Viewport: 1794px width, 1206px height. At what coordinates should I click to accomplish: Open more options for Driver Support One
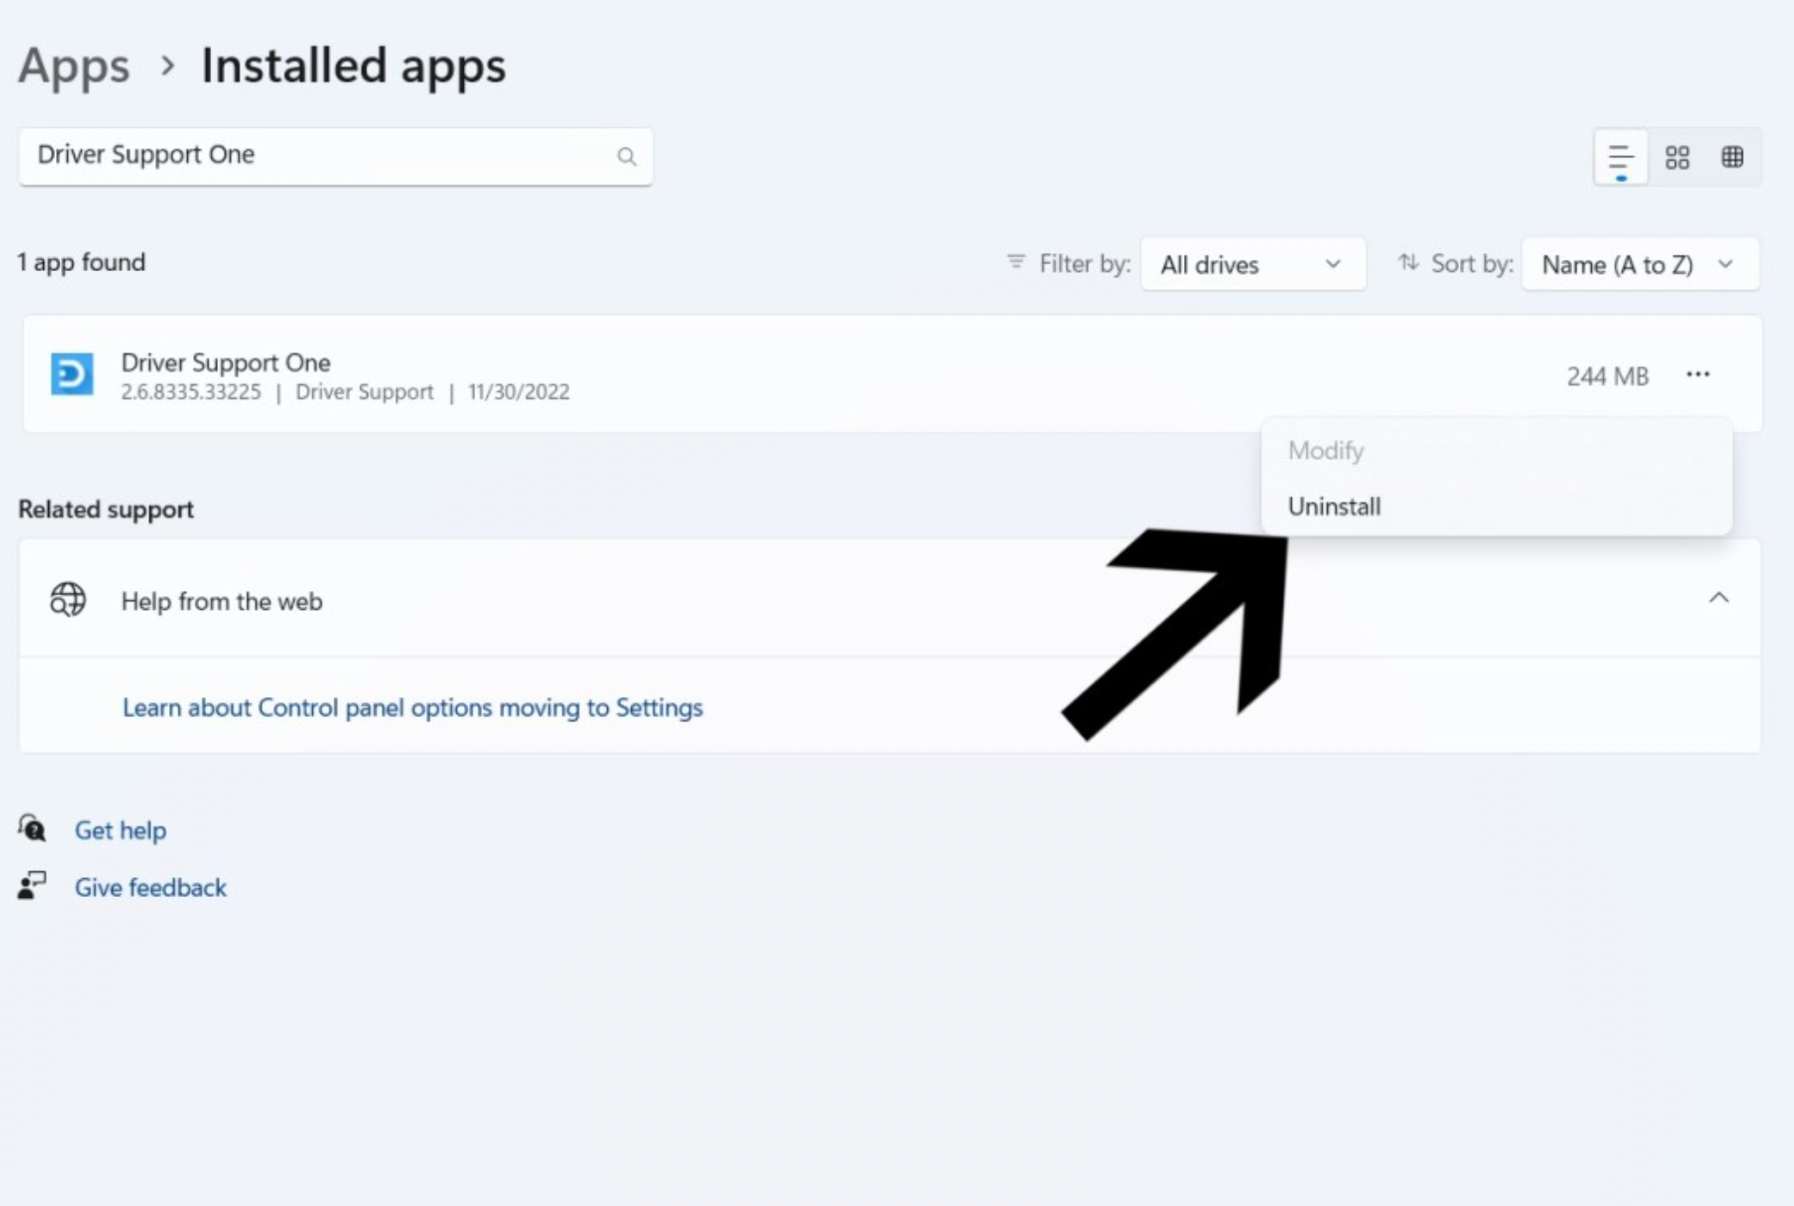[x=1698, y=374]
